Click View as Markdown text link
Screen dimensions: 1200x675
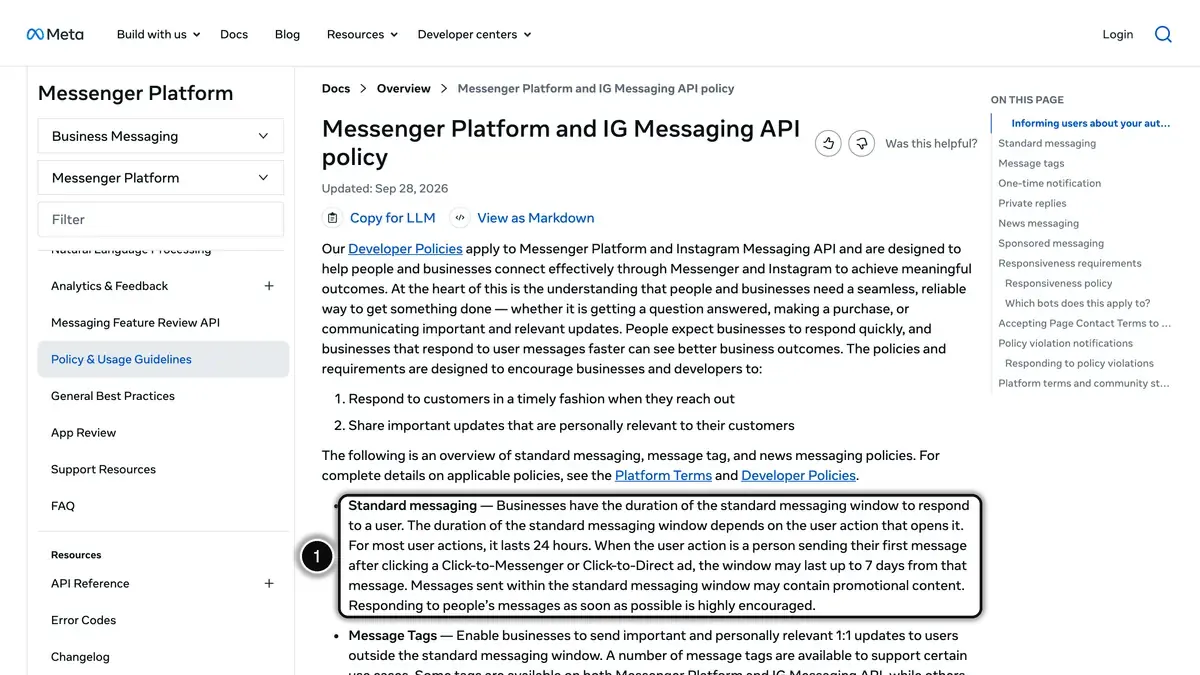coord(536,218)
